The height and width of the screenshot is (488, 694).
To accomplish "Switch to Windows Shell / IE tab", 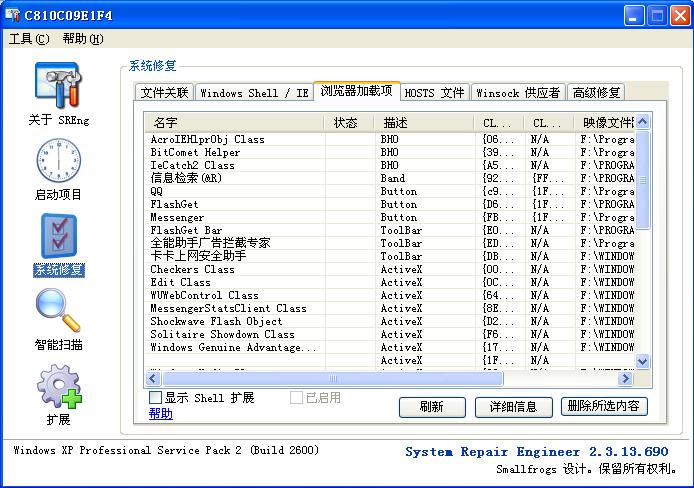I will pyautogui.click(x=254, y=92).
